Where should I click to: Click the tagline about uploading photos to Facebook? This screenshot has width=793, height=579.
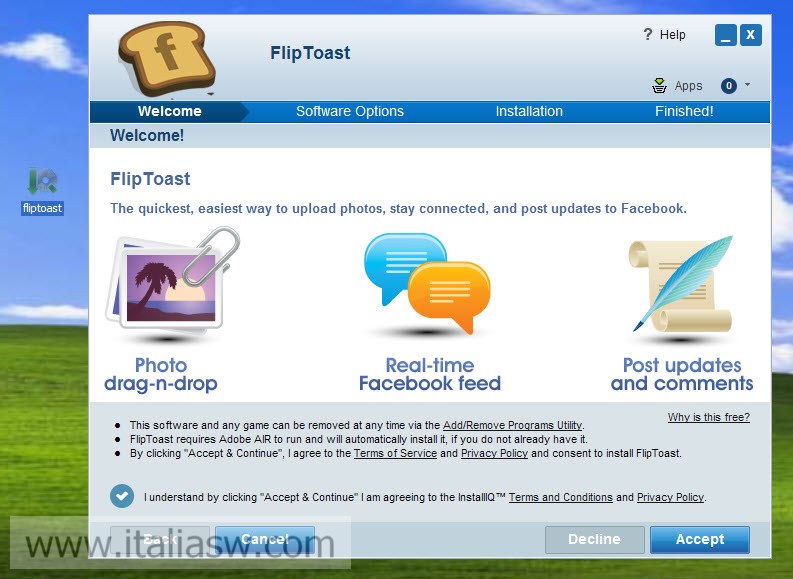(x=399, y=208)
